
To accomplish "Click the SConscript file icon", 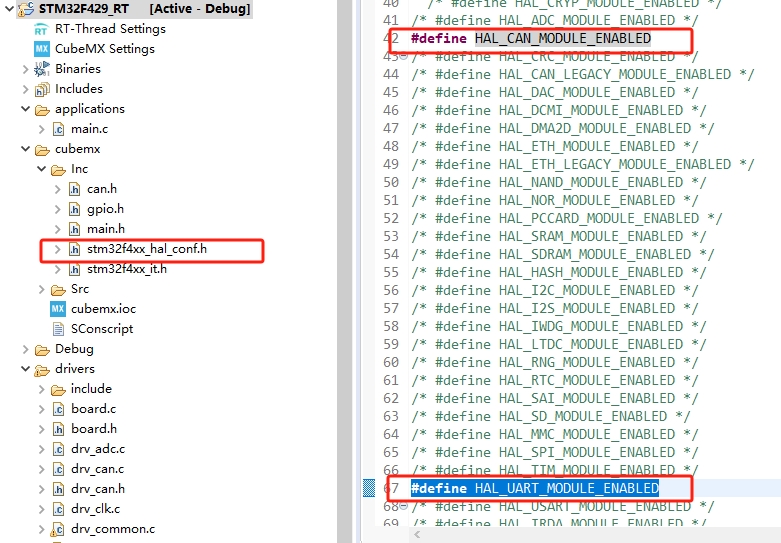I will coord(58,329).
